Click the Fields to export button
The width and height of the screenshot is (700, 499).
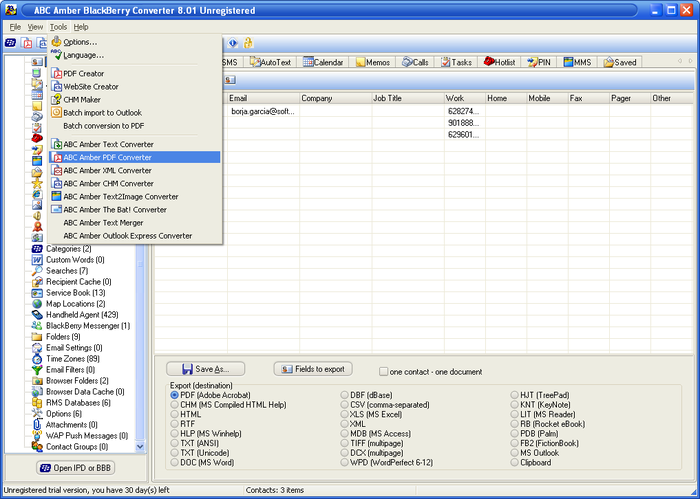tap(313, 369)
